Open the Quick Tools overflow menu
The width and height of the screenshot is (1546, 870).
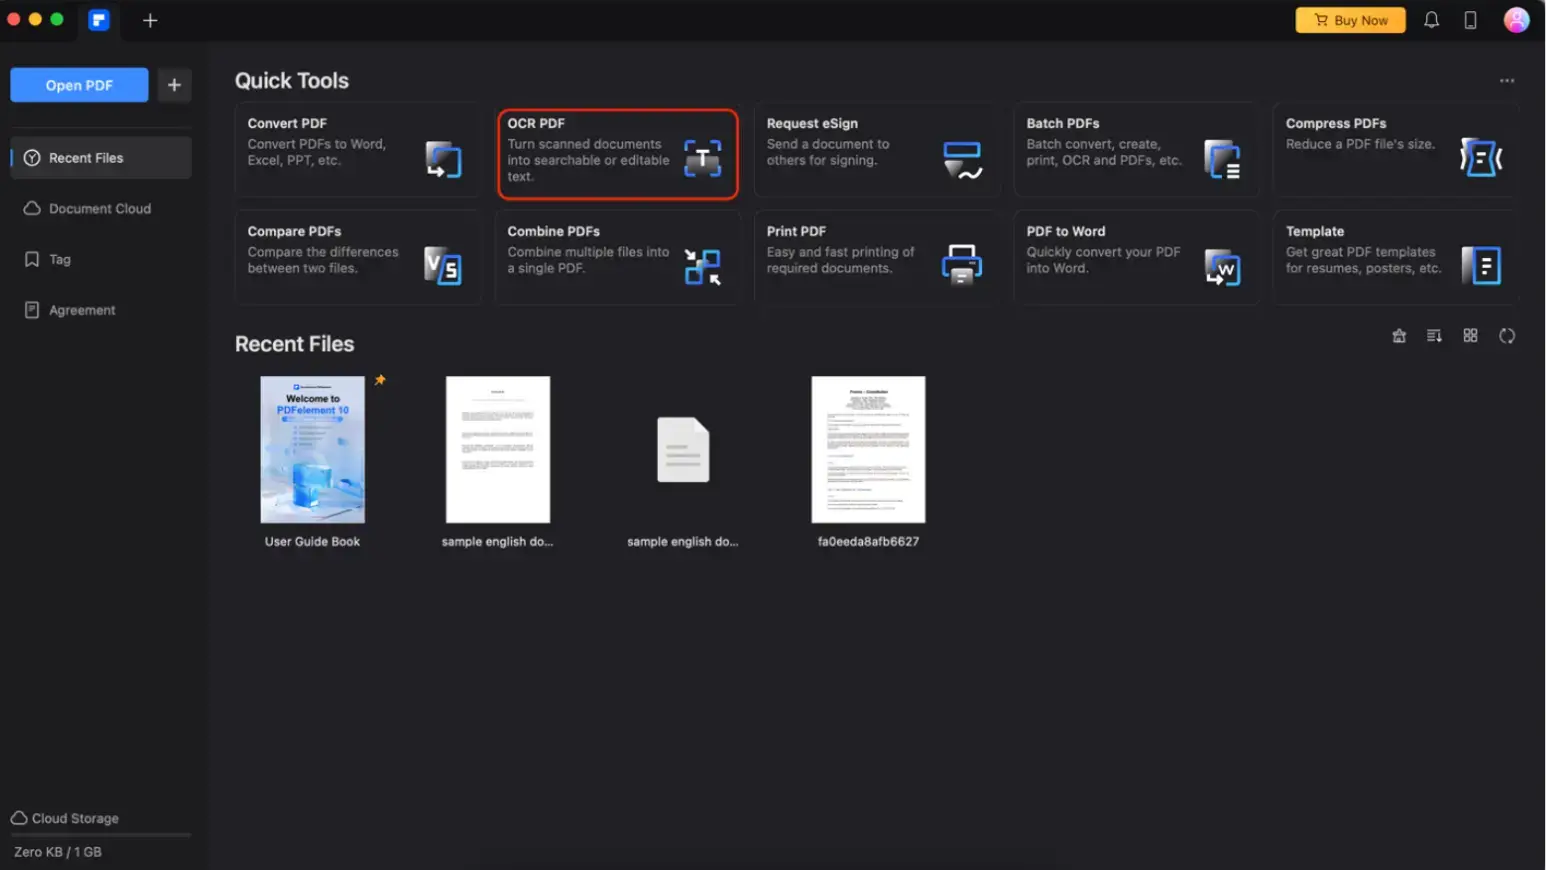tap(1506, 80)
